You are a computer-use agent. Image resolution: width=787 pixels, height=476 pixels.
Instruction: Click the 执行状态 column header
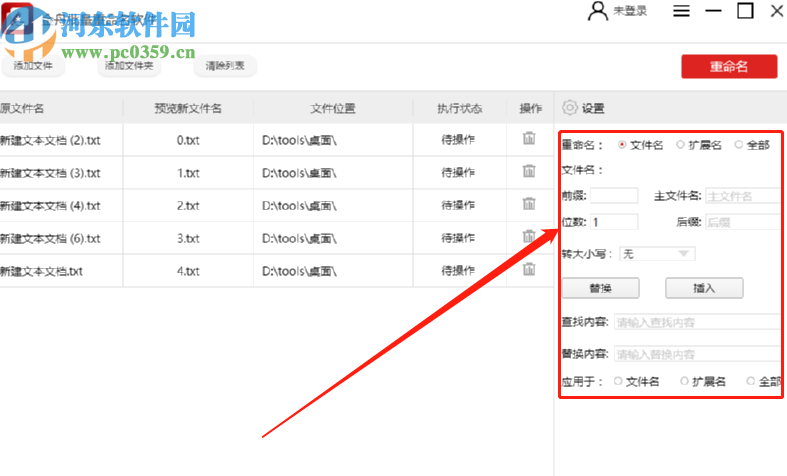coord(459,108)
